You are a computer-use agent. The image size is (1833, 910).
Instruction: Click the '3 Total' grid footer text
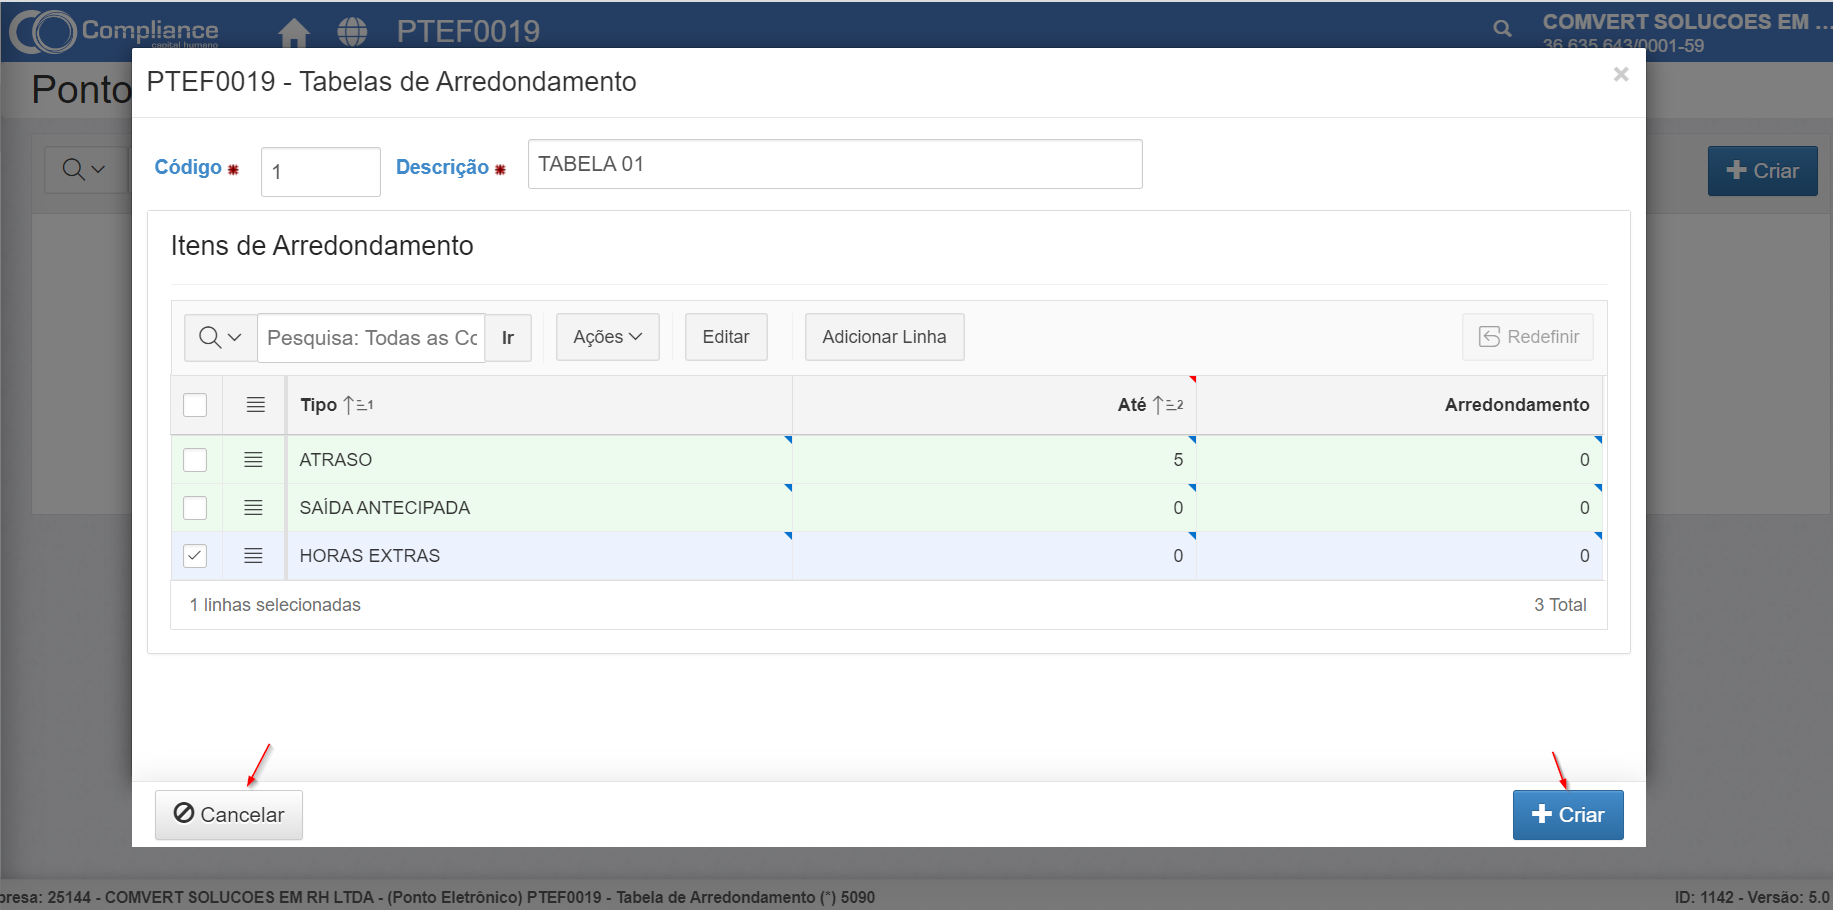(x=1560, y=605)
